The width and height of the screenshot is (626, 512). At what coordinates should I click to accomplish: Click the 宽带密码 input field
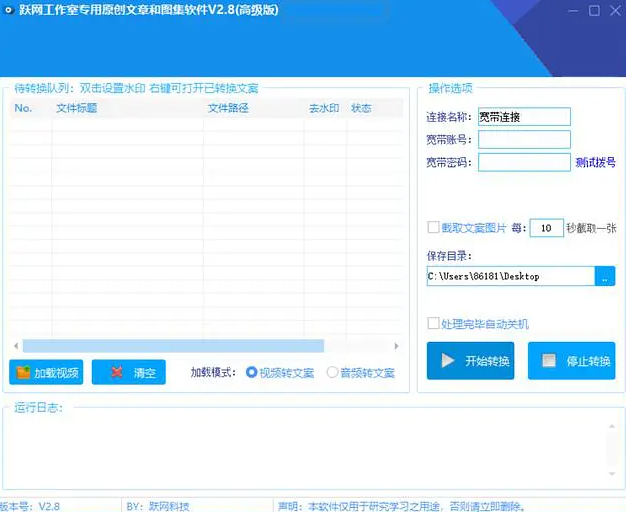tap(524, 162)
